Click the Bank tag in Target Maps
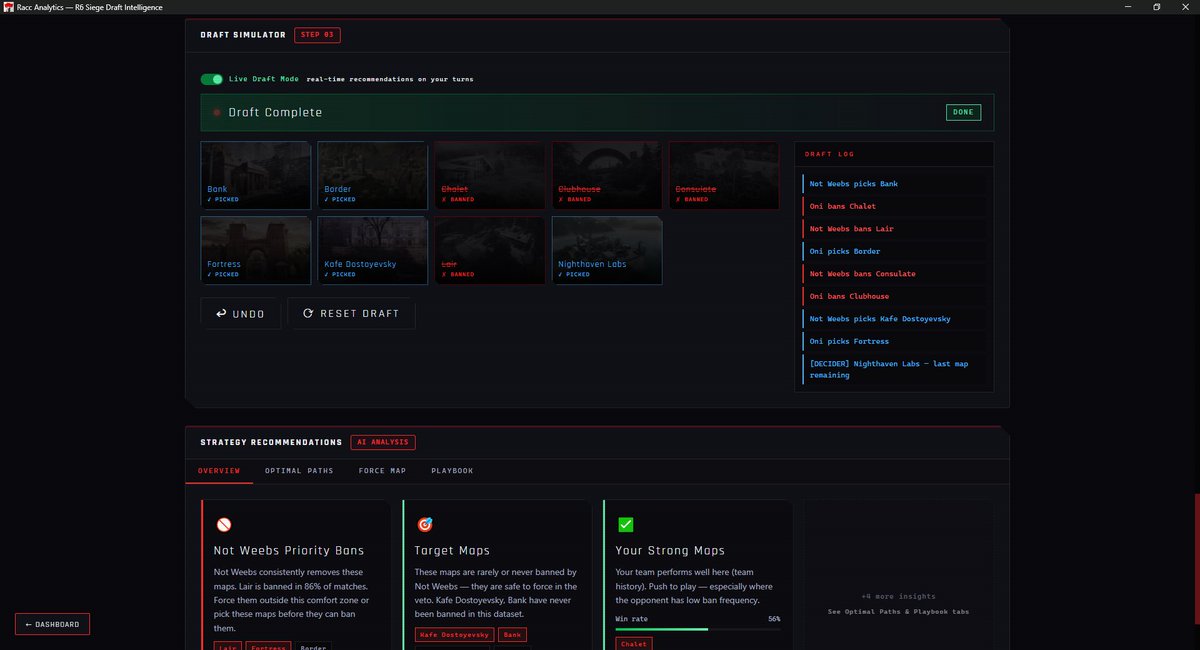Viewport: 1200px width, 650px height. (512, 635)
